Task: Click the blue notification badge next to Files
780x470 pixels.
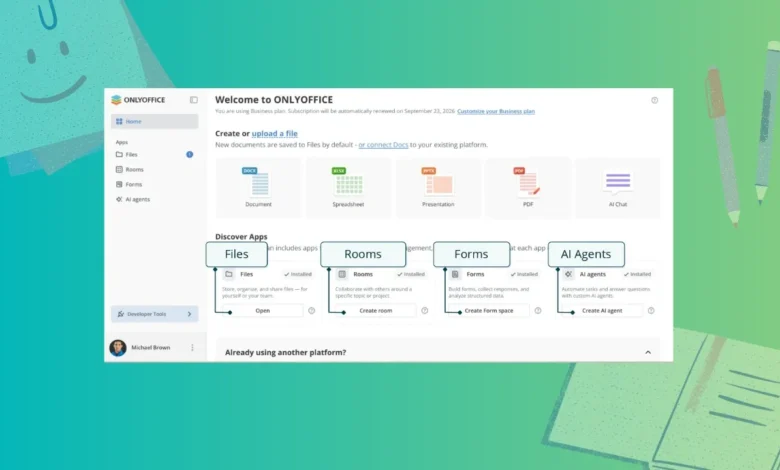Action: tap(190, 155)
